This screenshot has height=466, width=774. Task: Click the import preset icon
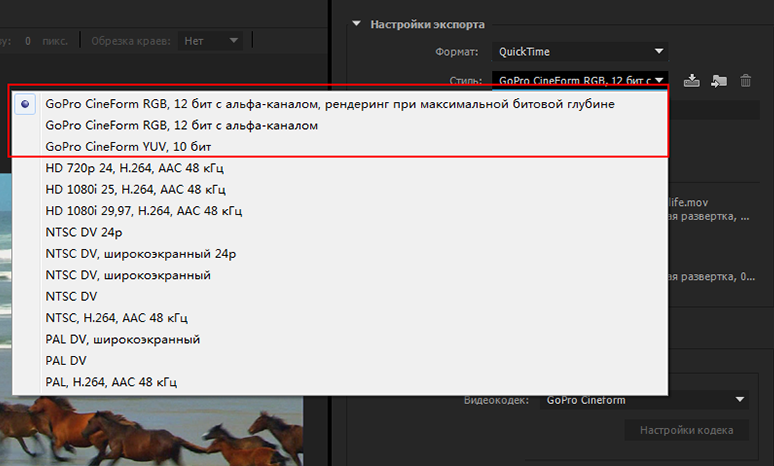point(719,80)
